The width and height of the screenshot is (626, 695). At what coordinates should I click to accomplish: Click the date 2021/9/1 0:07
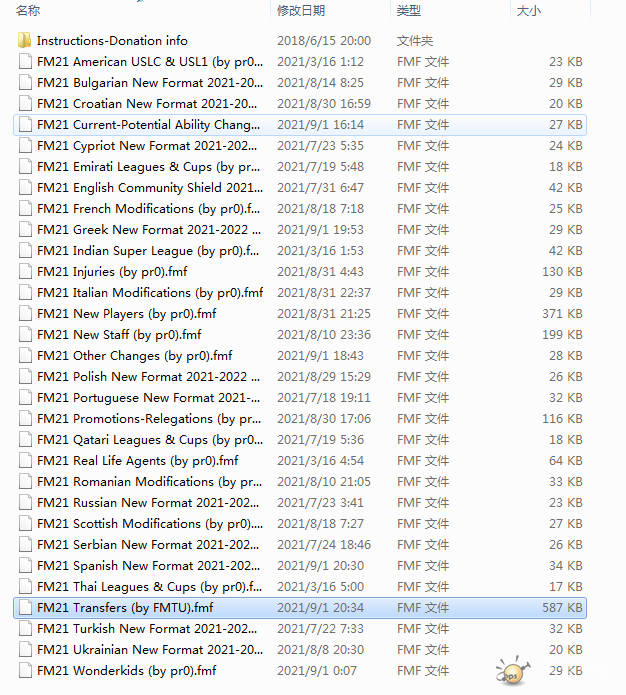(x=317, y=671)
